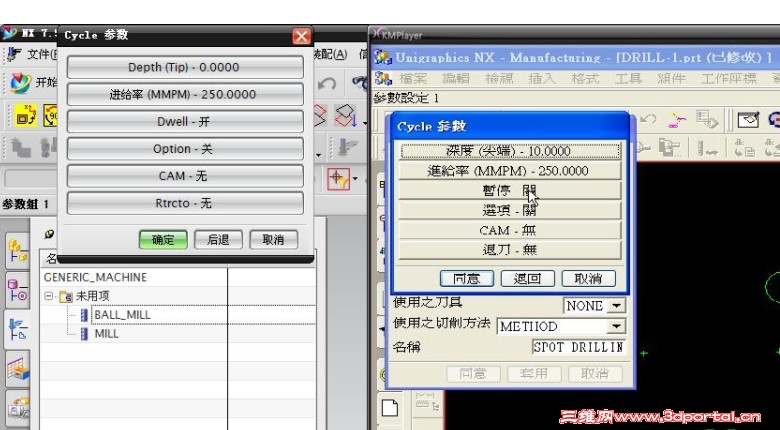Open the 工具 menu in Unigraphics NX
The width and height of the screenshot is (780, 430).
[x=628, y=79]
